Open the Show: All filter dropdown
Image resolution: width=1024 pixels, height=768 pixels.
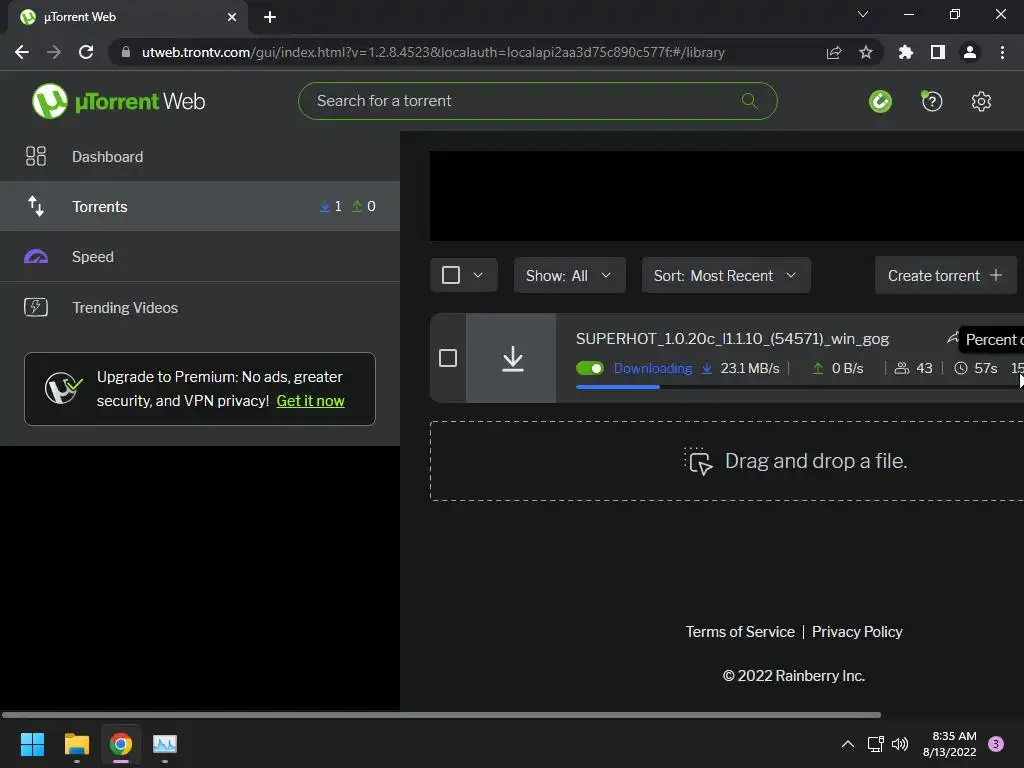[569, 275]
